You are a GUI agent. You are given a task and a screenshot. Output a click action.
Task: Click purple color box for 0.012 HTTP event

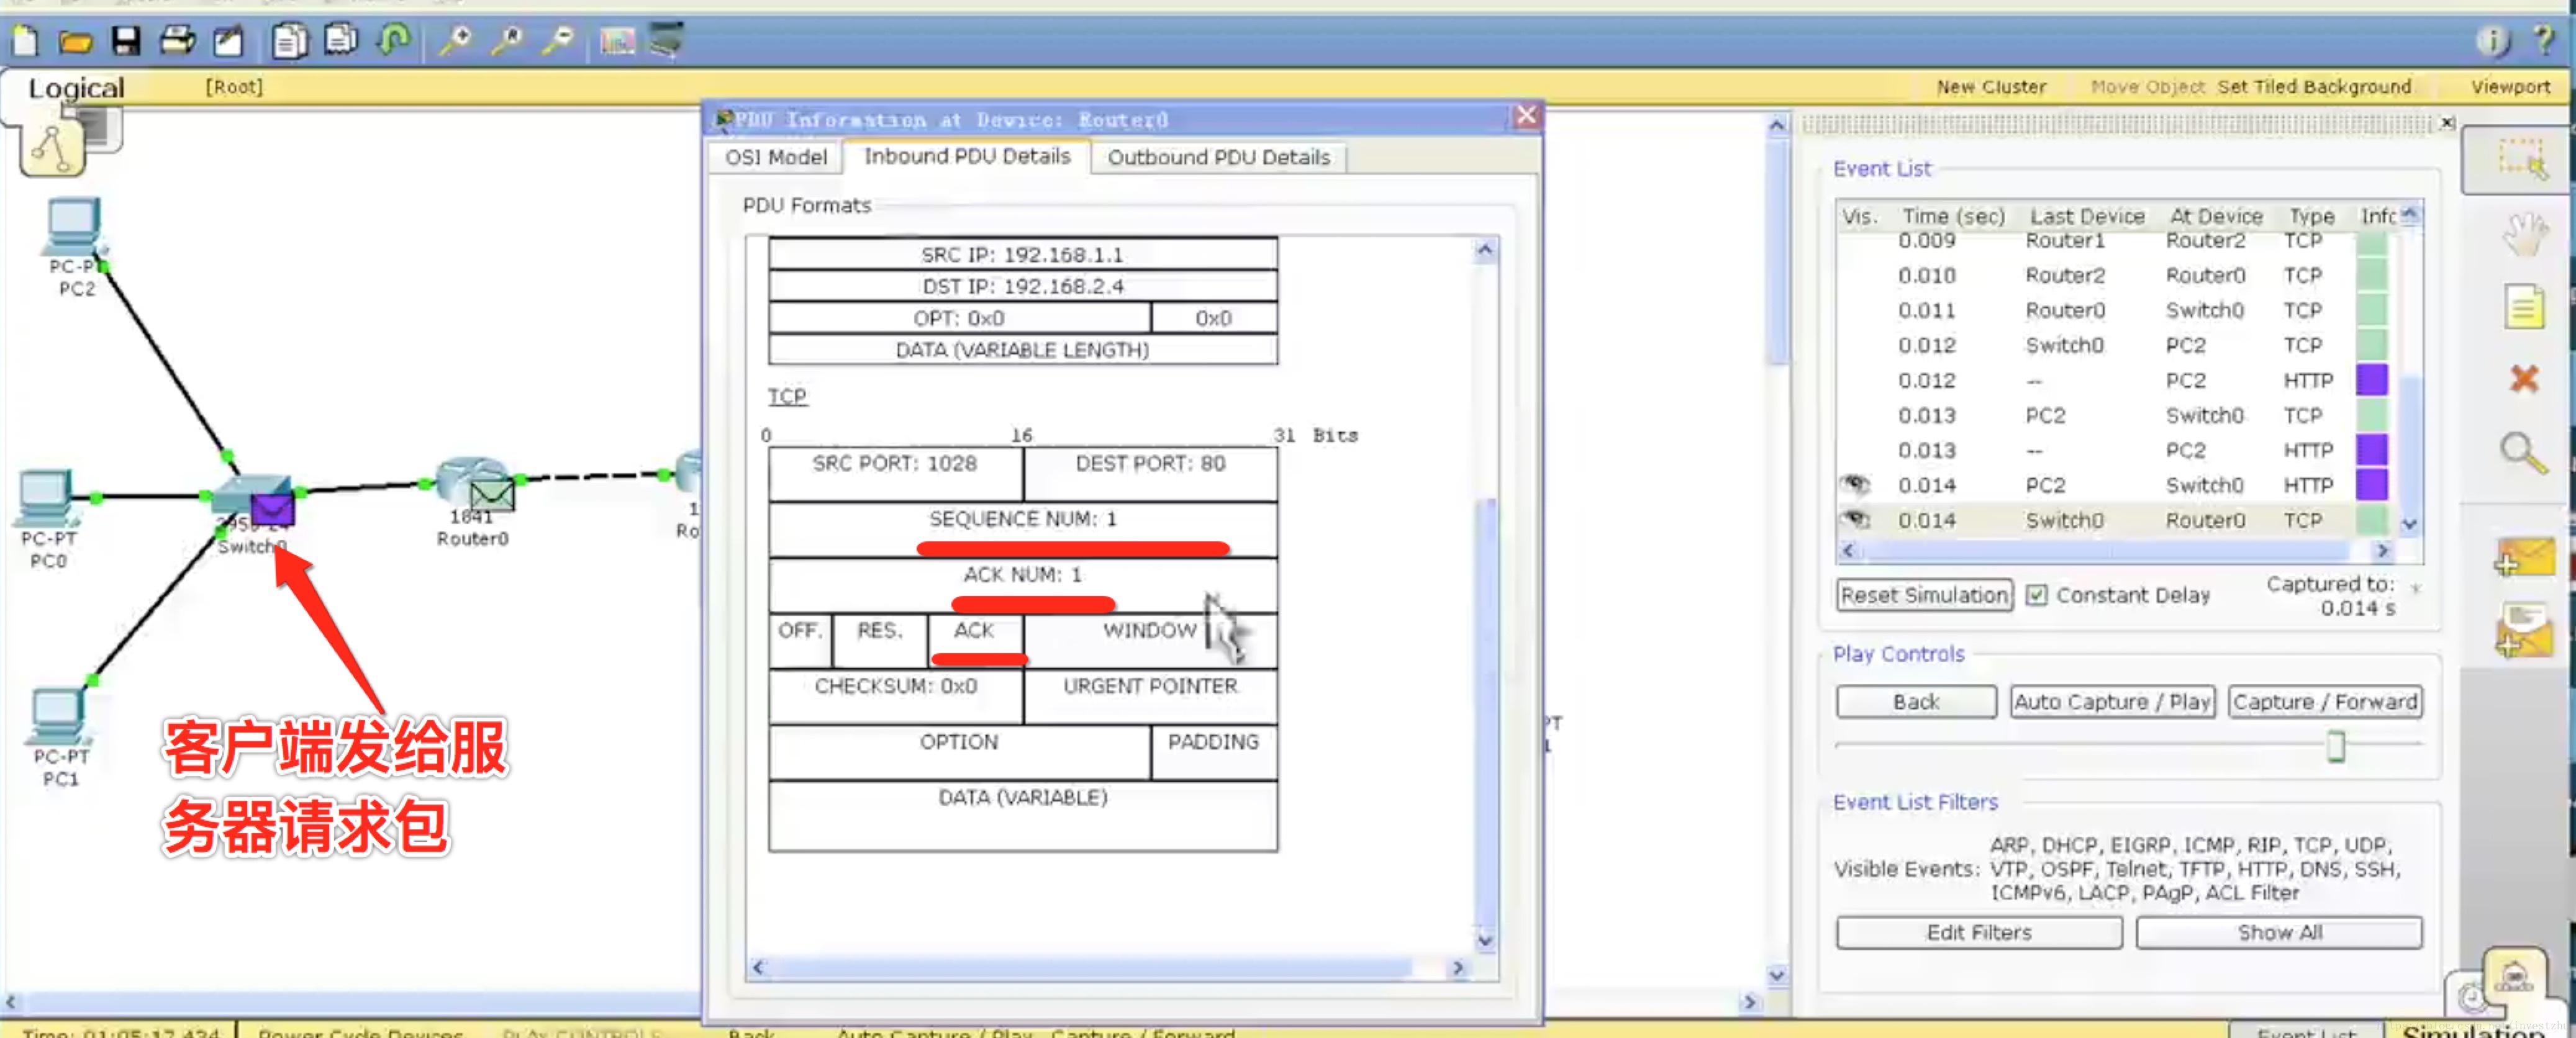(x=2371, y=380)
